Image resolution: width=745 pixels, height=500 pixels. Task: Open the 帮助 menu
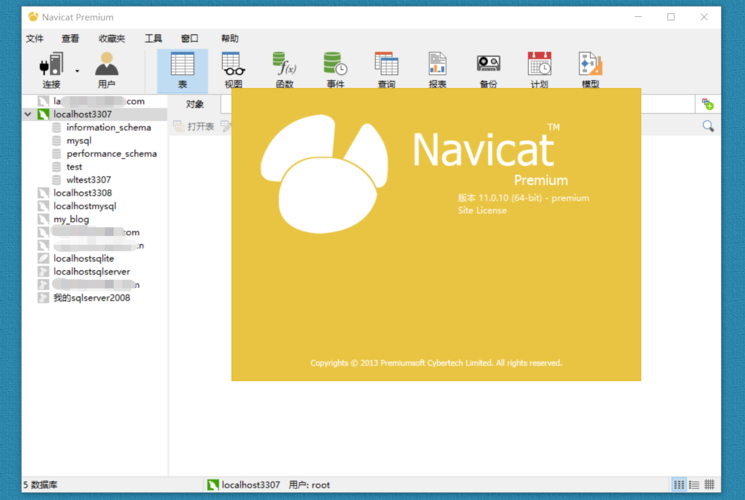point(229,38)
